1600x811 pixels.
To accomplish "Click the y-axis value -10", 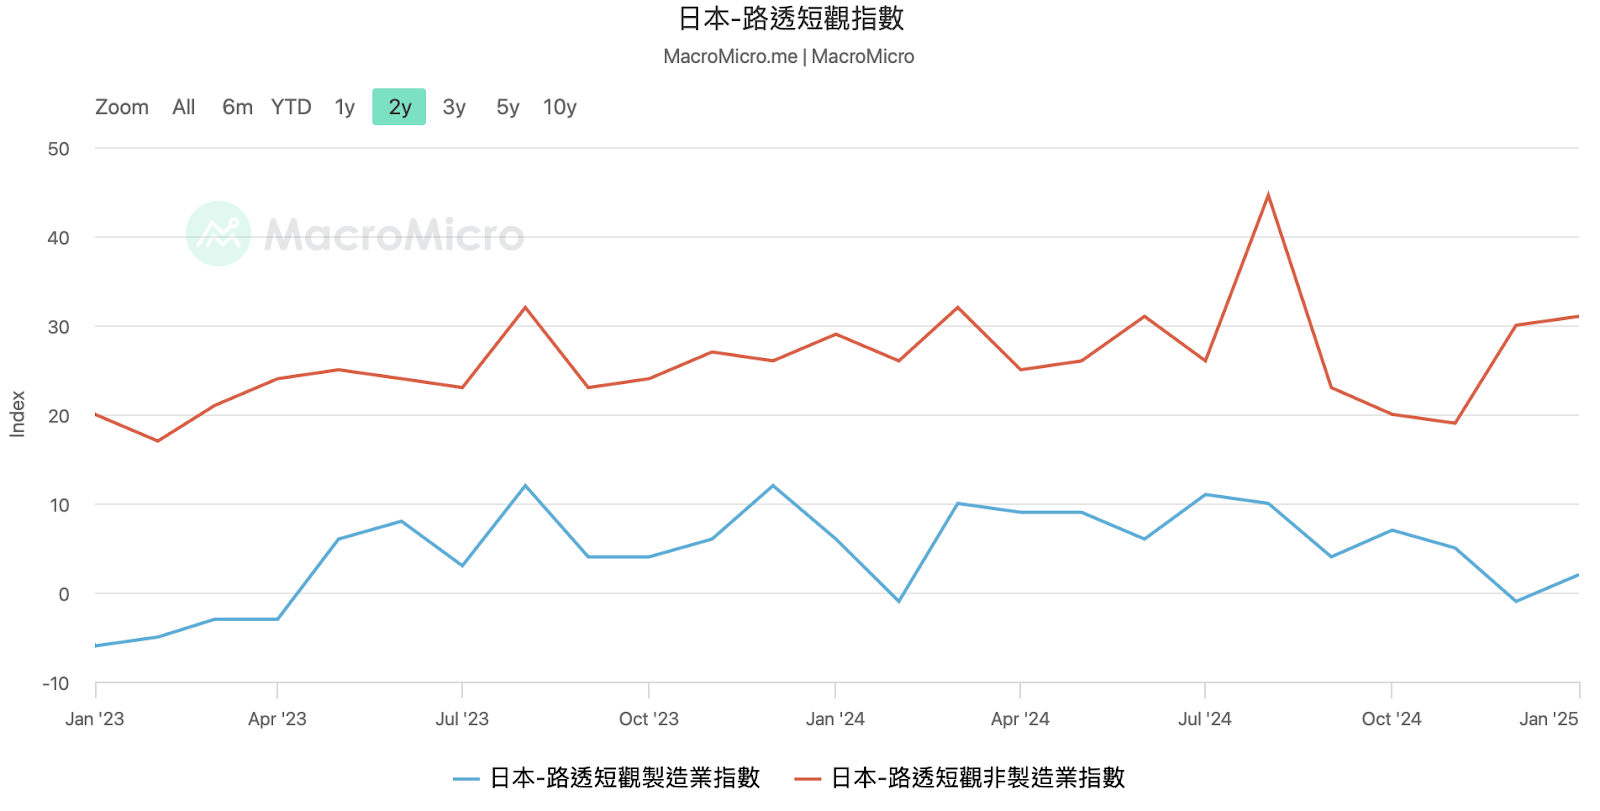I will tap(56, 684).
